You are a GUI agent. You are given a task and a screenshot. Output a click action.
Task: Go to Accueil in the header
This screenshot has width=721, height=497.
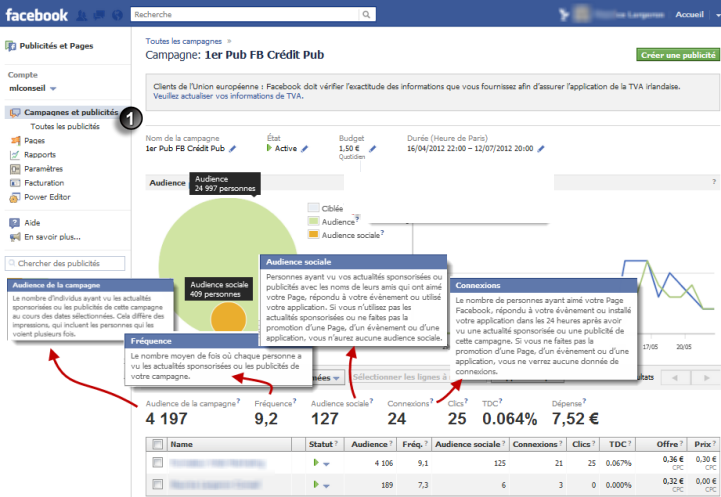click(x=689, y=15)
